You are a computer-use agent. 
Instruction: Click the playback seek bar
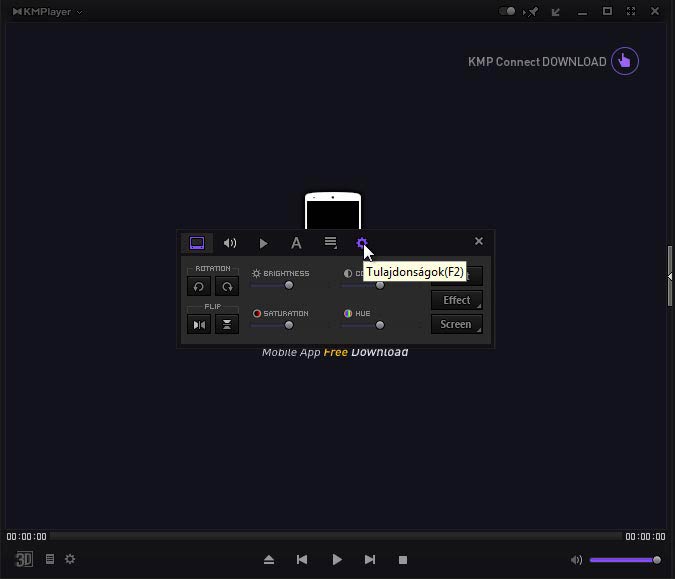pyautogui.click(x=336, y=536)
